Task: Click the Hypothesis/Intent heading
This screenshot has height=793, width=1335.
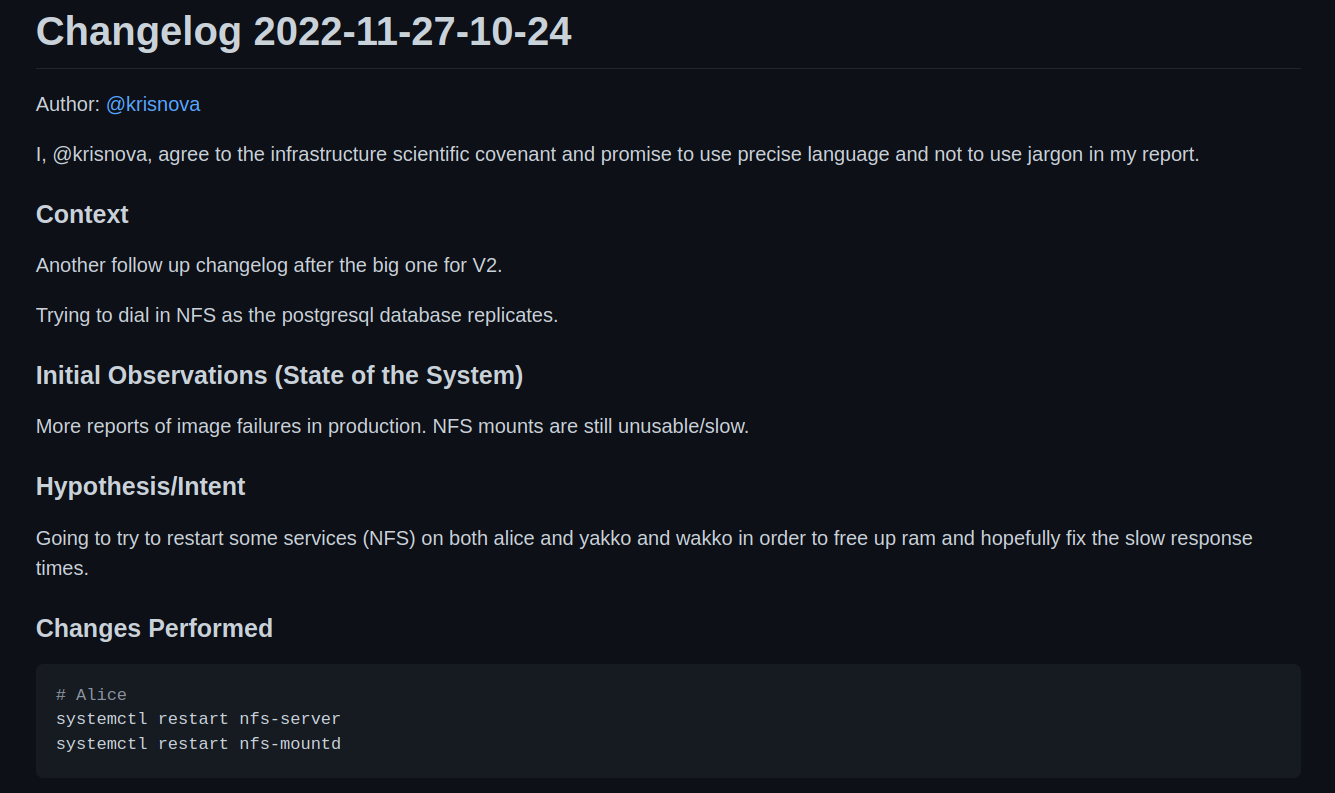Action: 141,486
